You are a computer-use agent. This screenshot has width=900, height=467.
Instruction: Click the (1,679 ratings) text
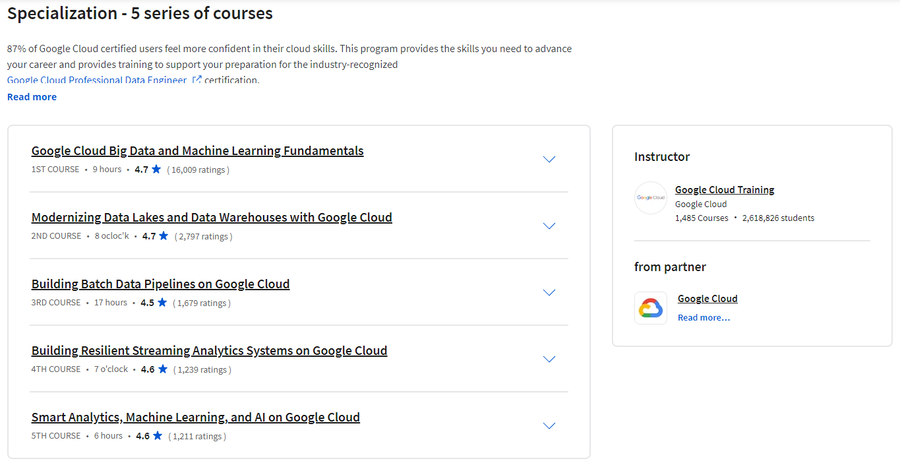pyautogui.click(x=201, y=303)
